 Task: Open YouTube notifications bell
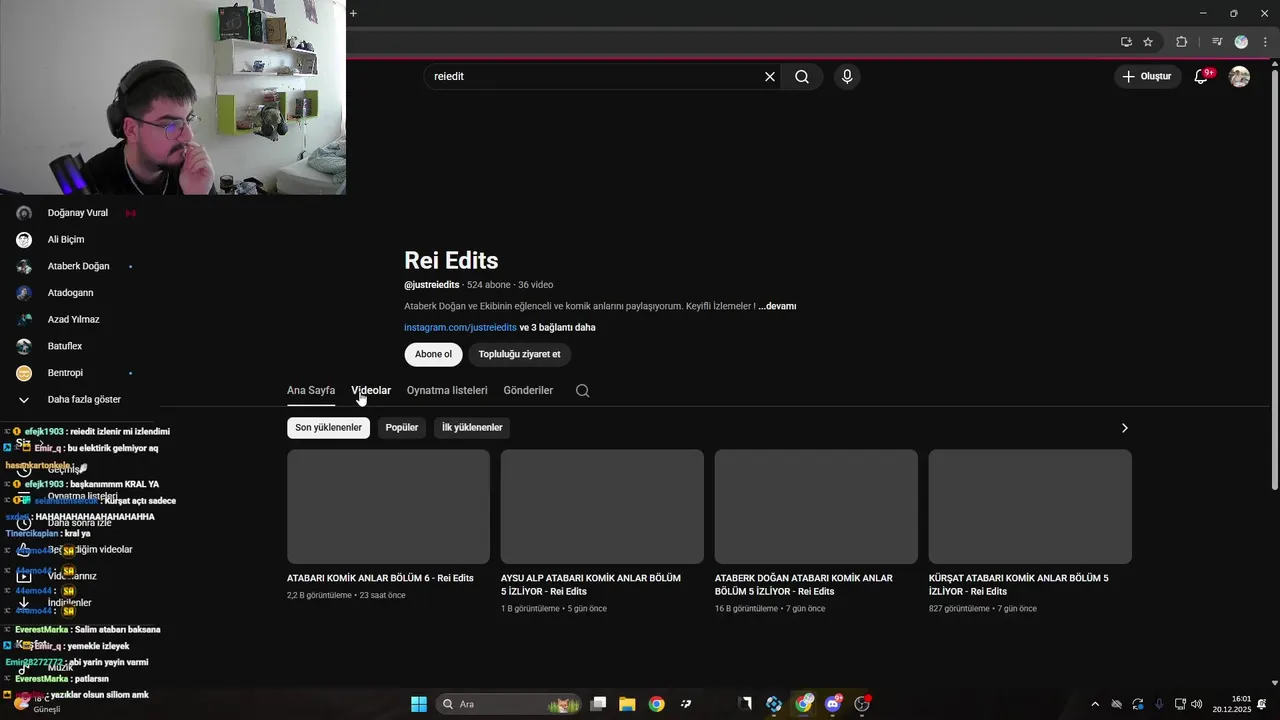pyautogui.click(x=1202, y=76)
